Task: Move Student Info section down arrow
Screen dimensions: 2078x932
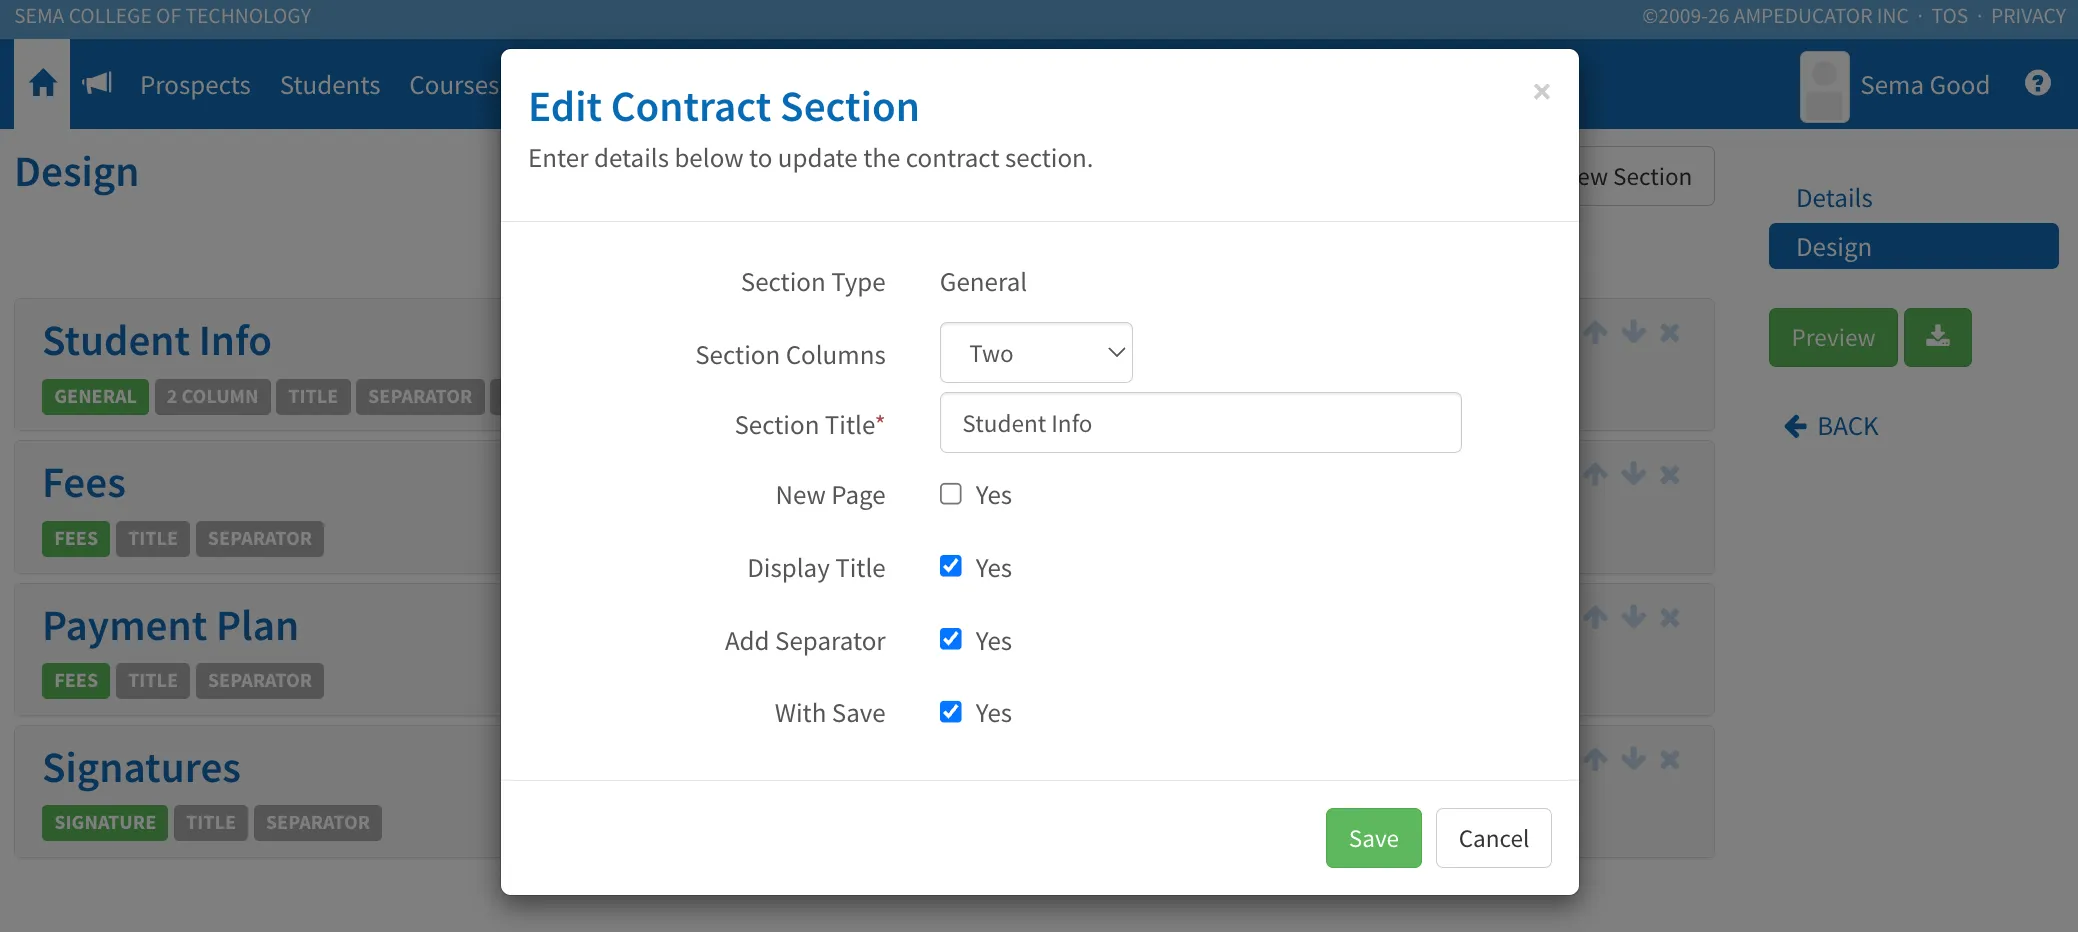Action: tap(1634, 332)
